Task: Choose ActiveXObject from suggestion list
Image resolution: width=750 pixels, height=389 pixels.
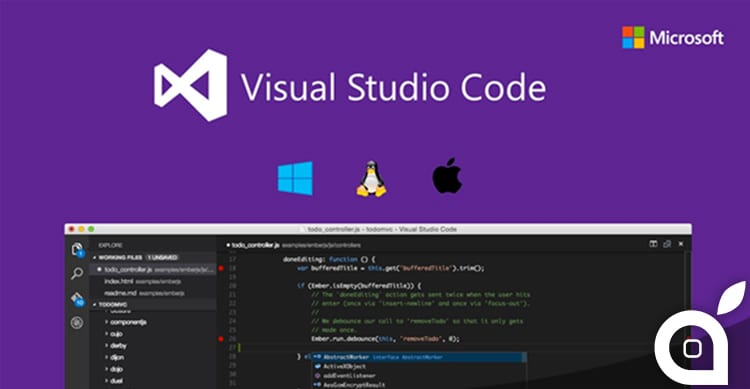Action: tap(419, 366)
